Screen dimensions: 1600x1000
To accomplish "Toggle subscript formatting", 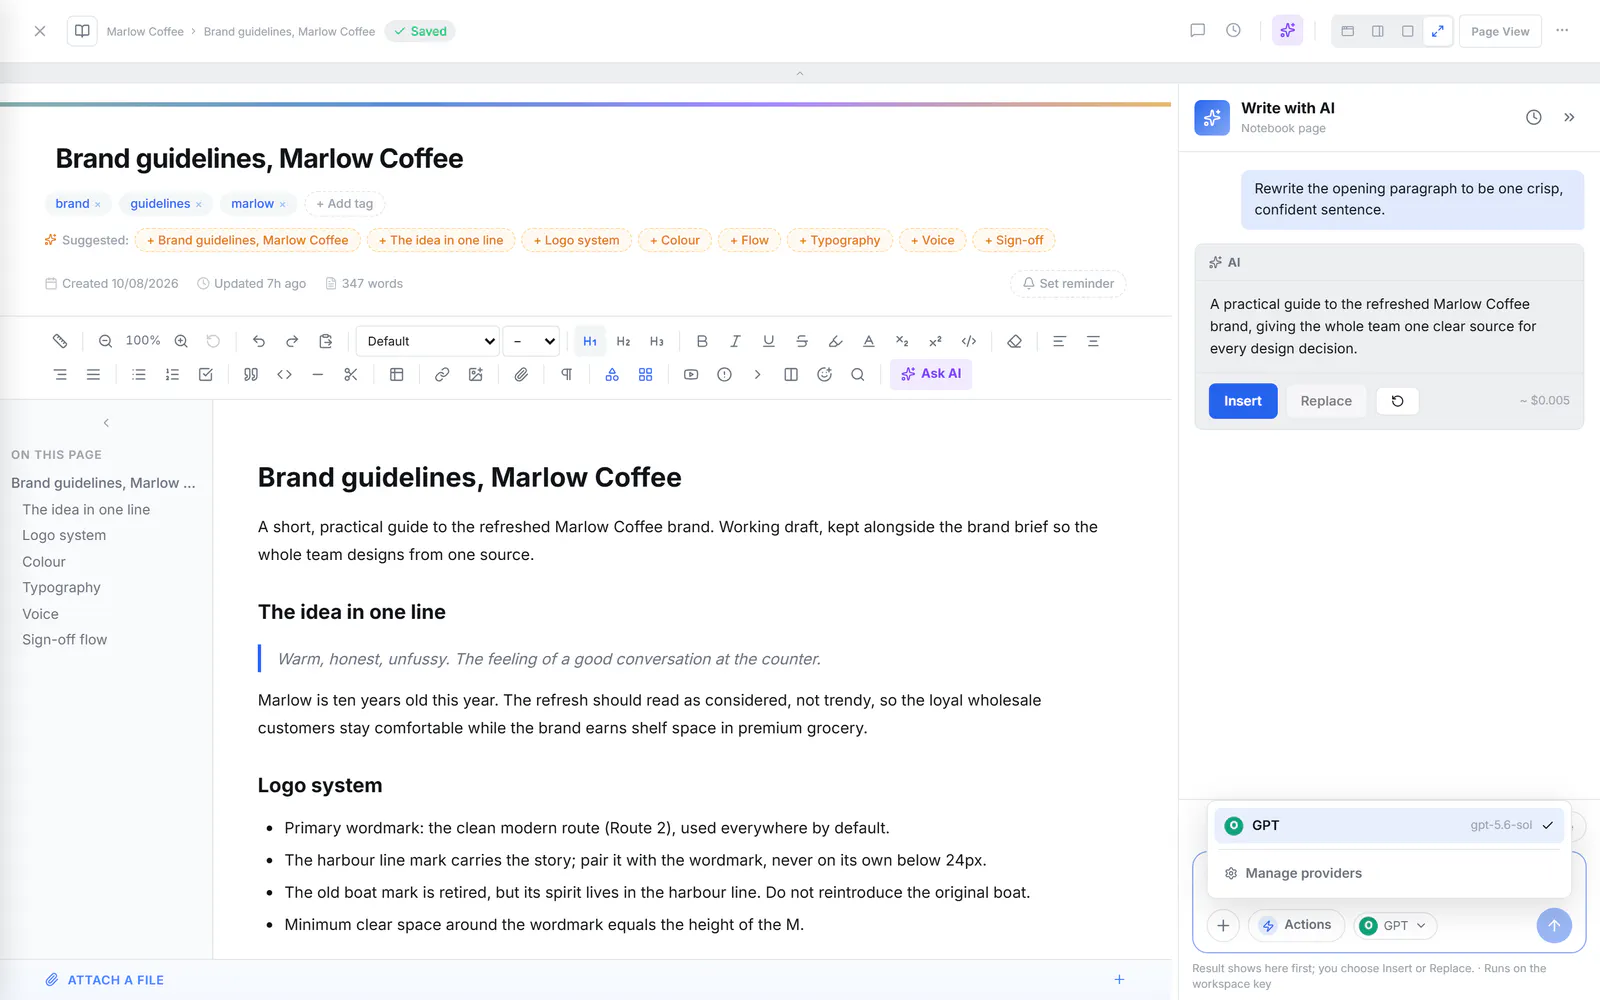I will [902, 341].
